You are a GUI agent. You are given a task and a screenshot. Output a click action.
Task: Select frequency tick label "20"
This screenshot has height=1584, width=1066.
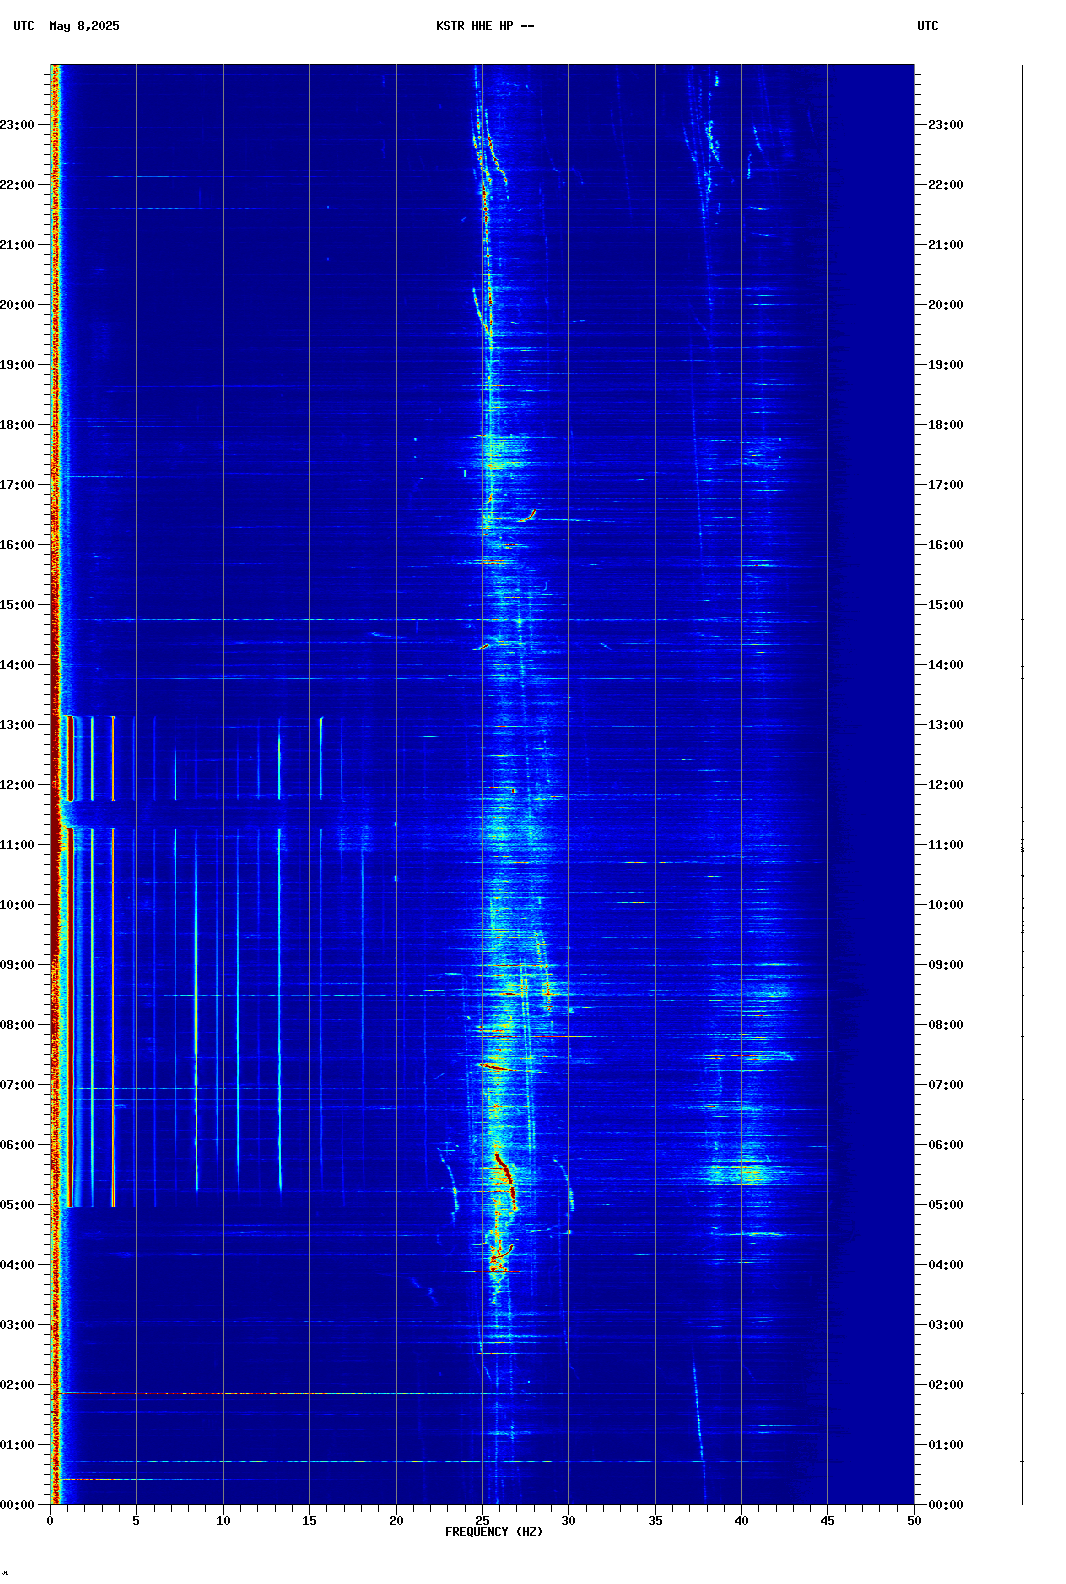pyautogui.click(x=396, y=1521)
